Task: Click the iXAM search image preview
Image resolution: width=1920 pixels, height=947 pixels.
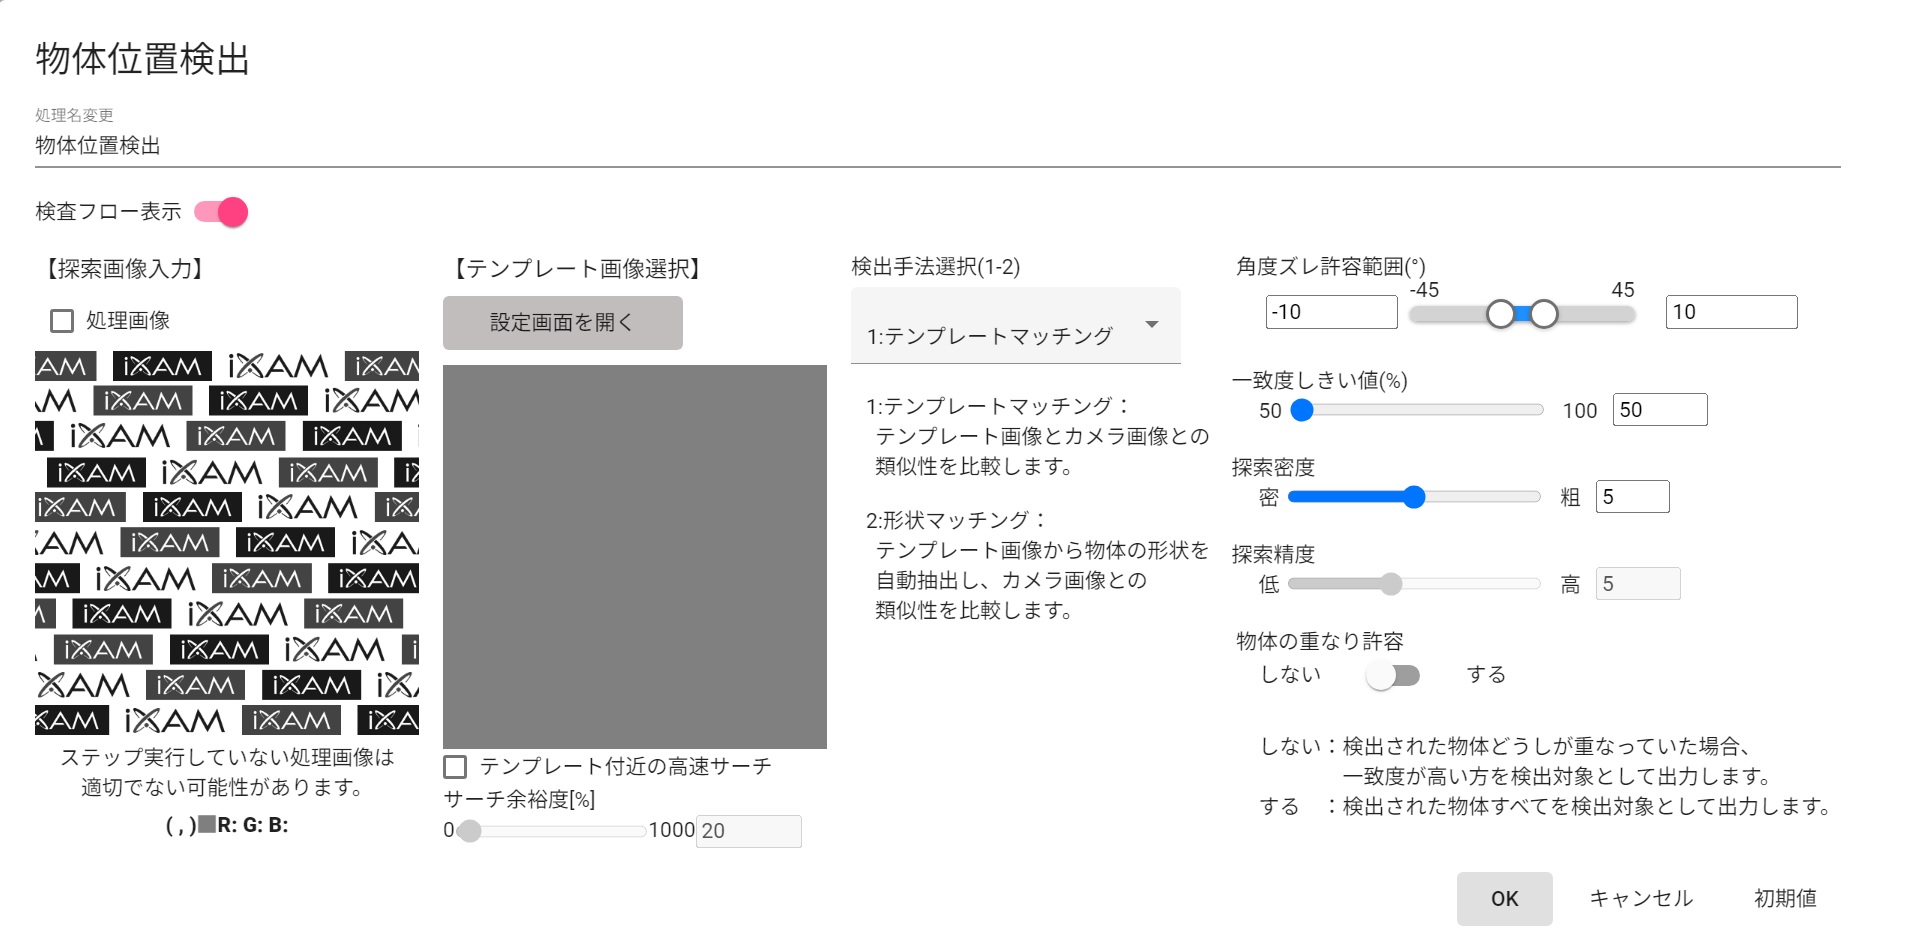Action: pyautogui.click(x=227, y=543)
